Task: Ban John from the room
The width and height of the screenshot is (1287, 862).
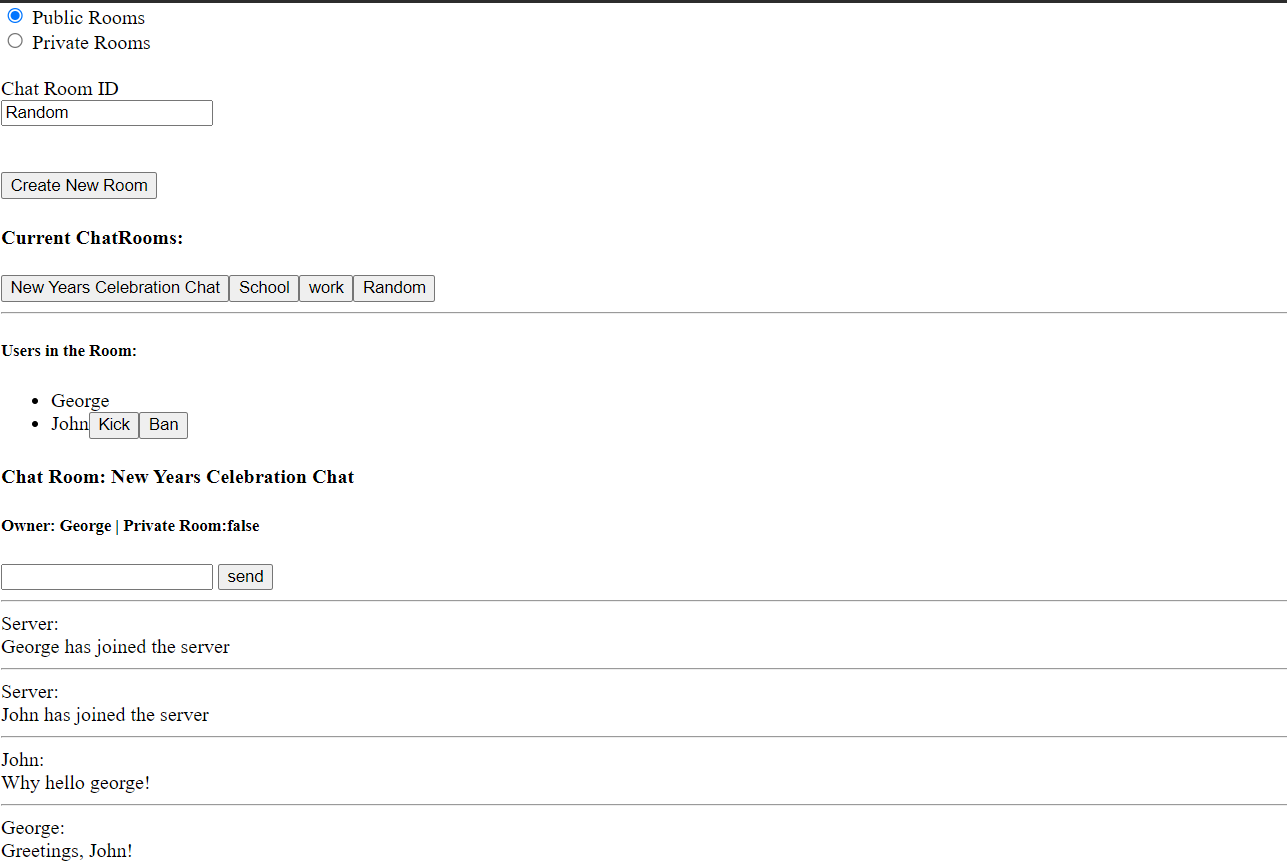Action: (x=163, y=425)
